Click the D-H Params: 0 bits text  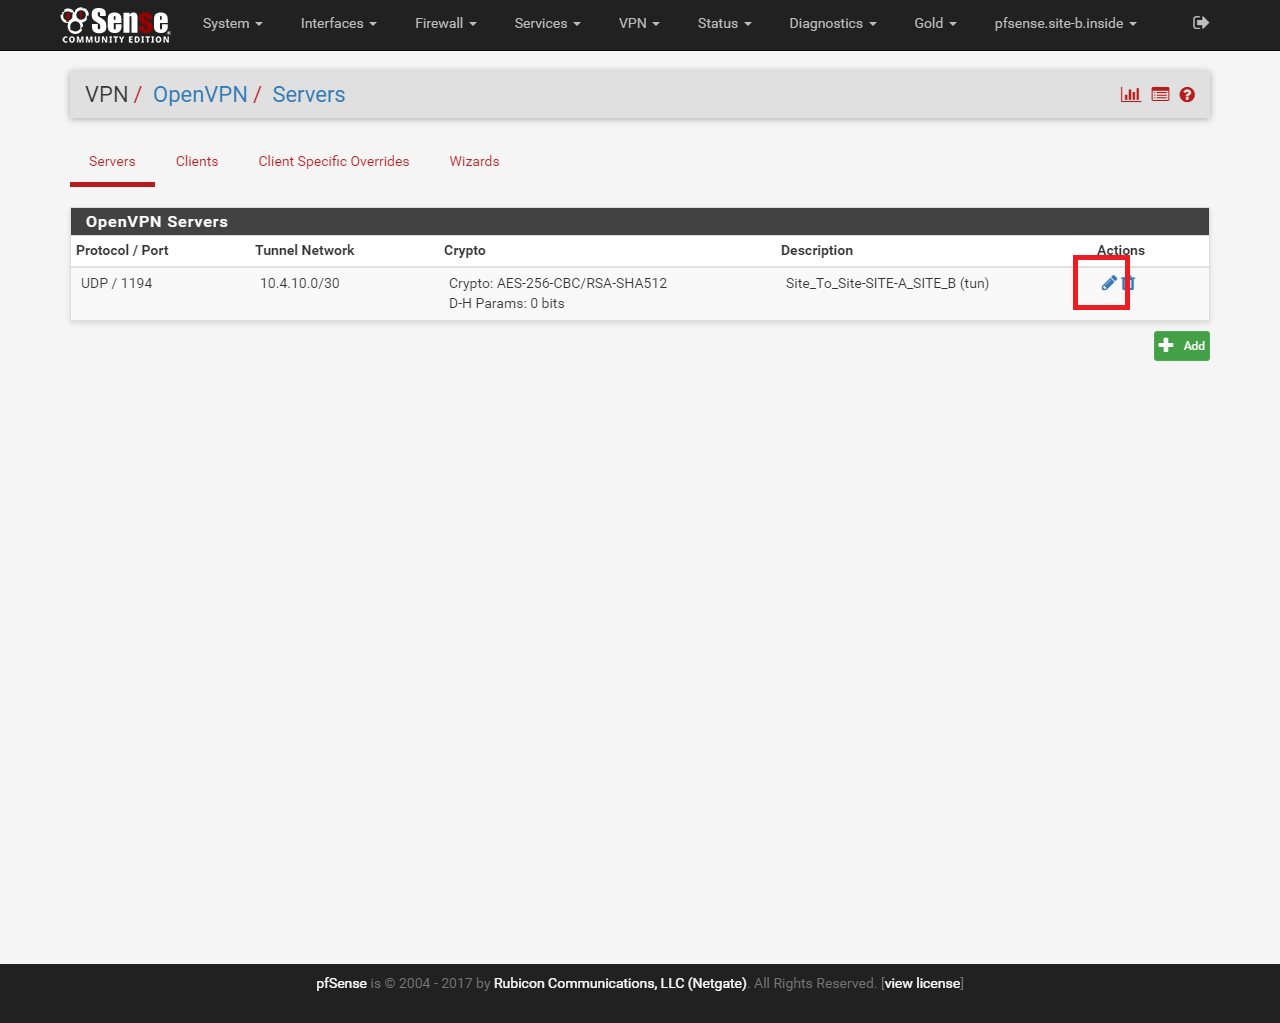pyautogui.click(x=507, y=303)
